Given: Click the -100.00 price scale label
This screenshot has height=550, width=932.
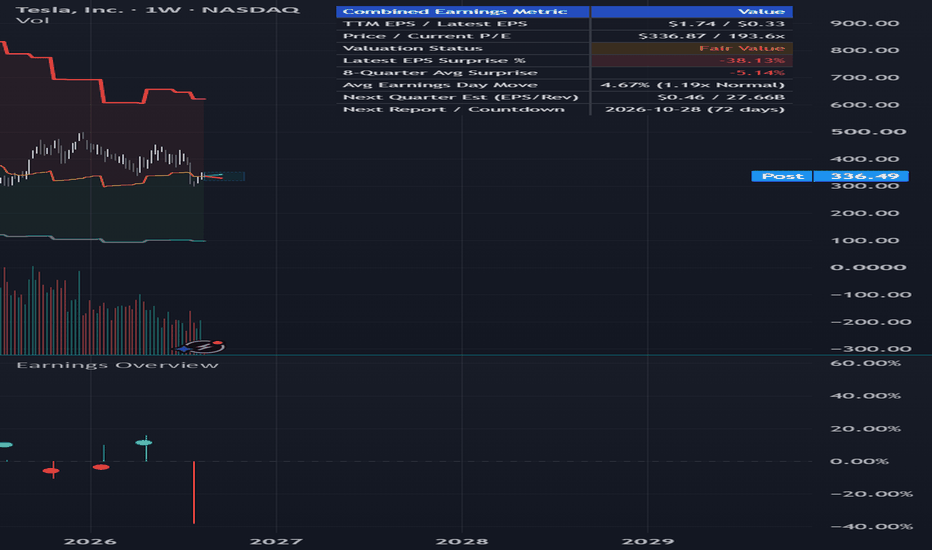Looking at the screenshot, I should tap(871, 294).
